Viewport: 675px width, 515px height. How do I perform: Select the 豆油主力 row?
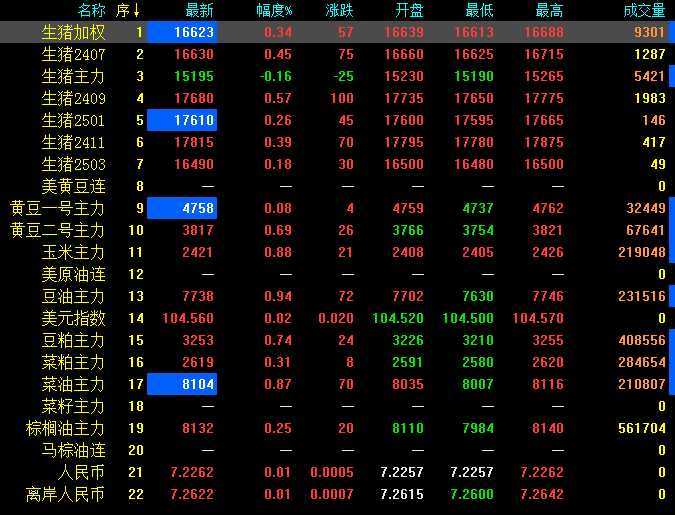338,296
